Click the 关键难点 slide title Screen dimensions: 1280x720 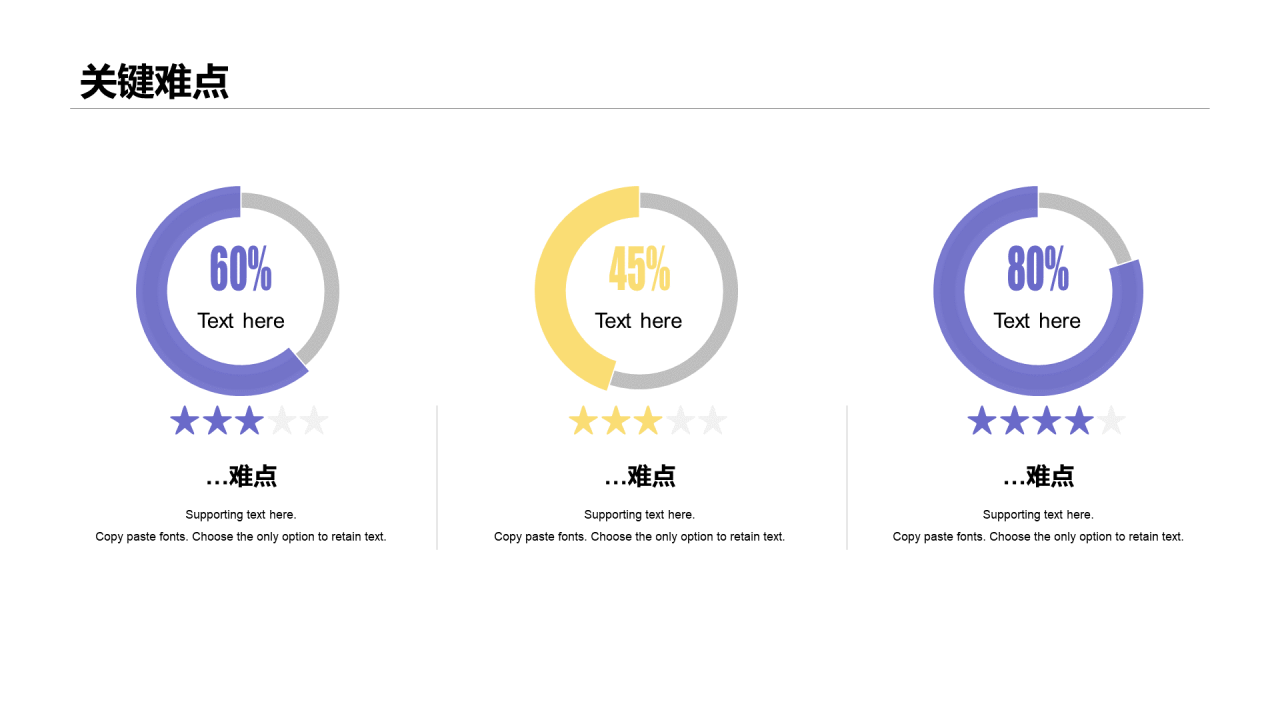coord(154,82)
